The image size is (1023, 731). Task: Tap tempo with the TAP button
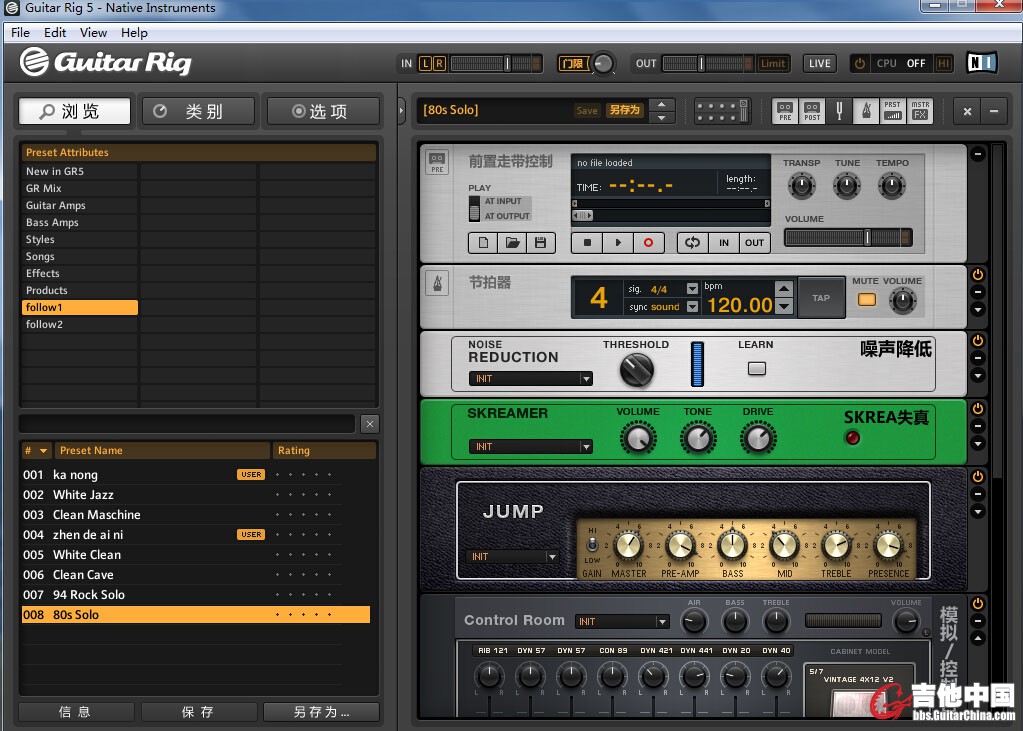[x=821, y=298]
